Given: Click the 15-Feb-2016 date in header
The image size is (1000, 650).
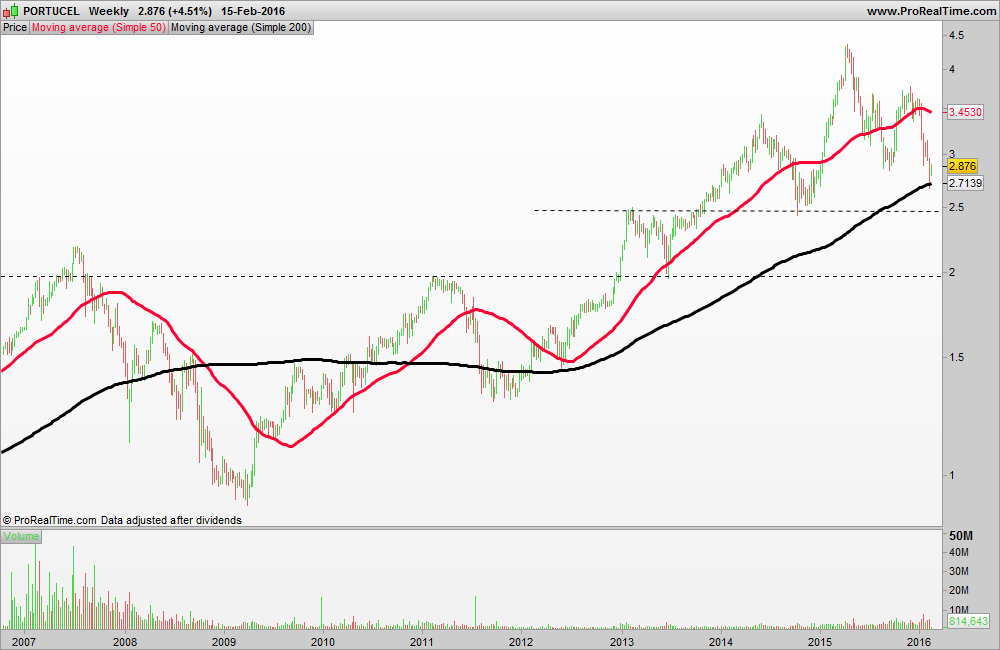Looking at the screenshot, I should [x=253, y=11].
